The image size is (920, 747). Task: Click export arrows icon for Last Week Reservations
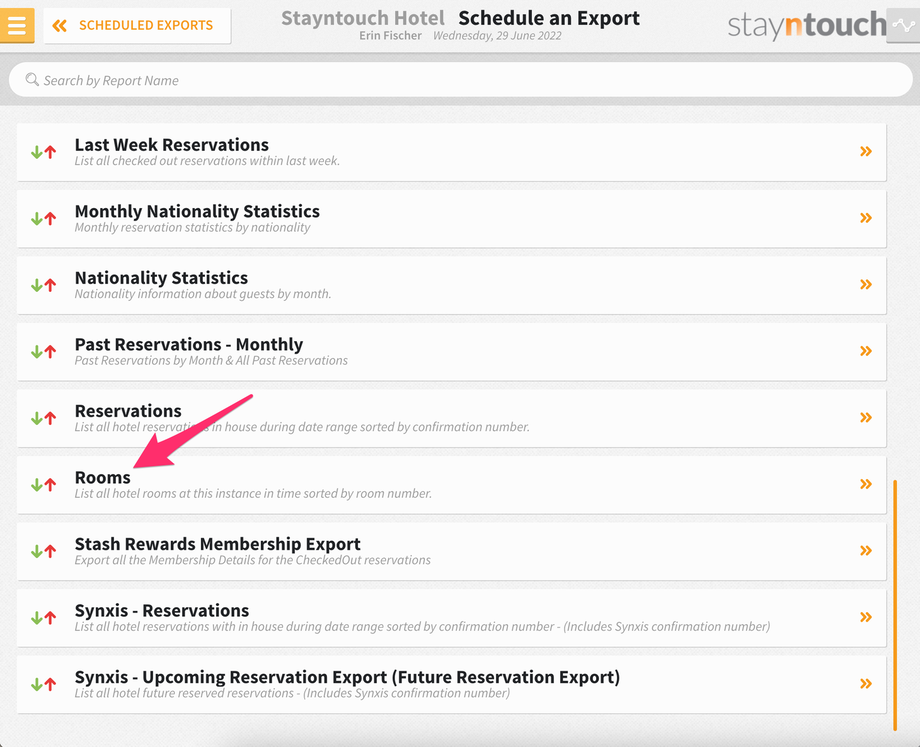[x=43, y=152]
